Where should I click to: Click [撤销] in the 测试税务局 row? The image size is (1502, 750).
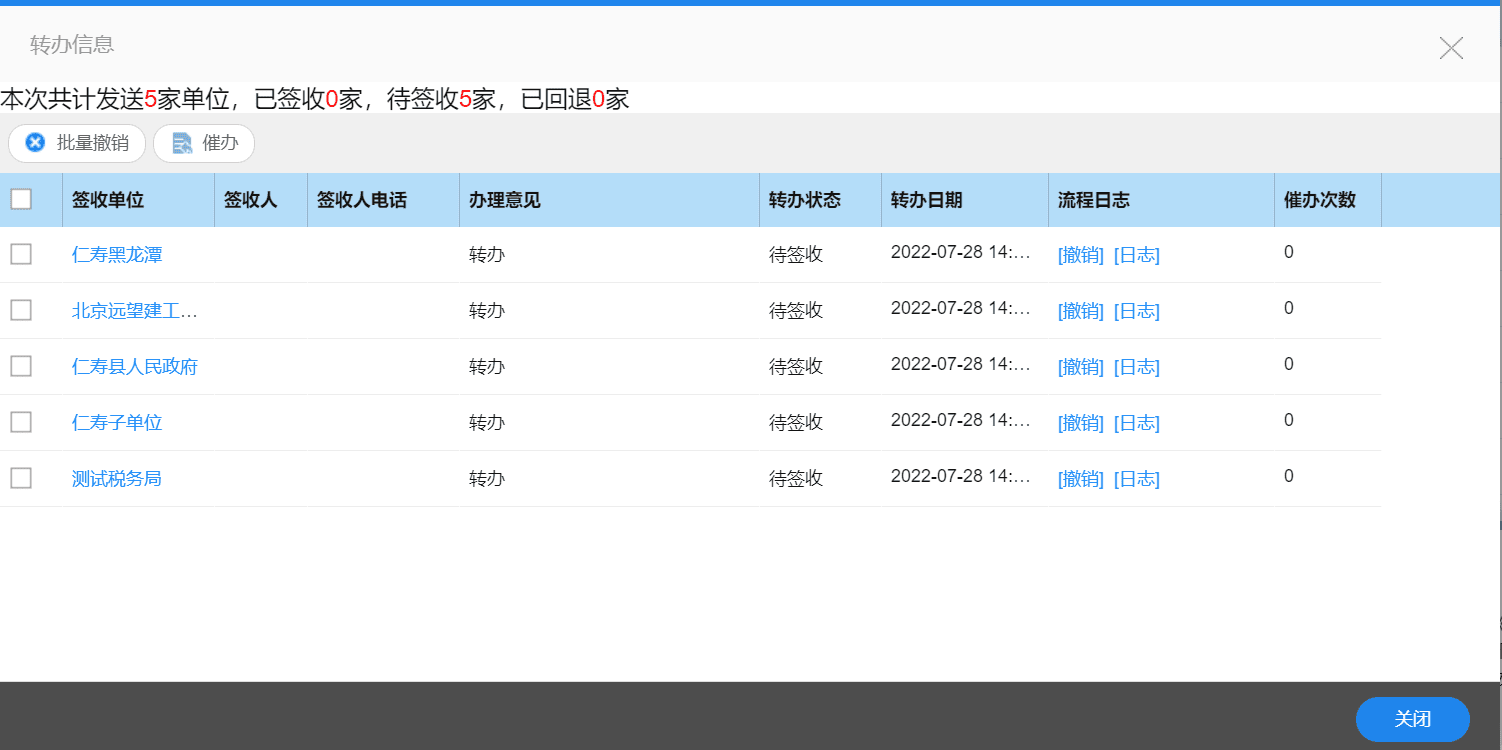pyautogui.click(x=1081, y=479)
